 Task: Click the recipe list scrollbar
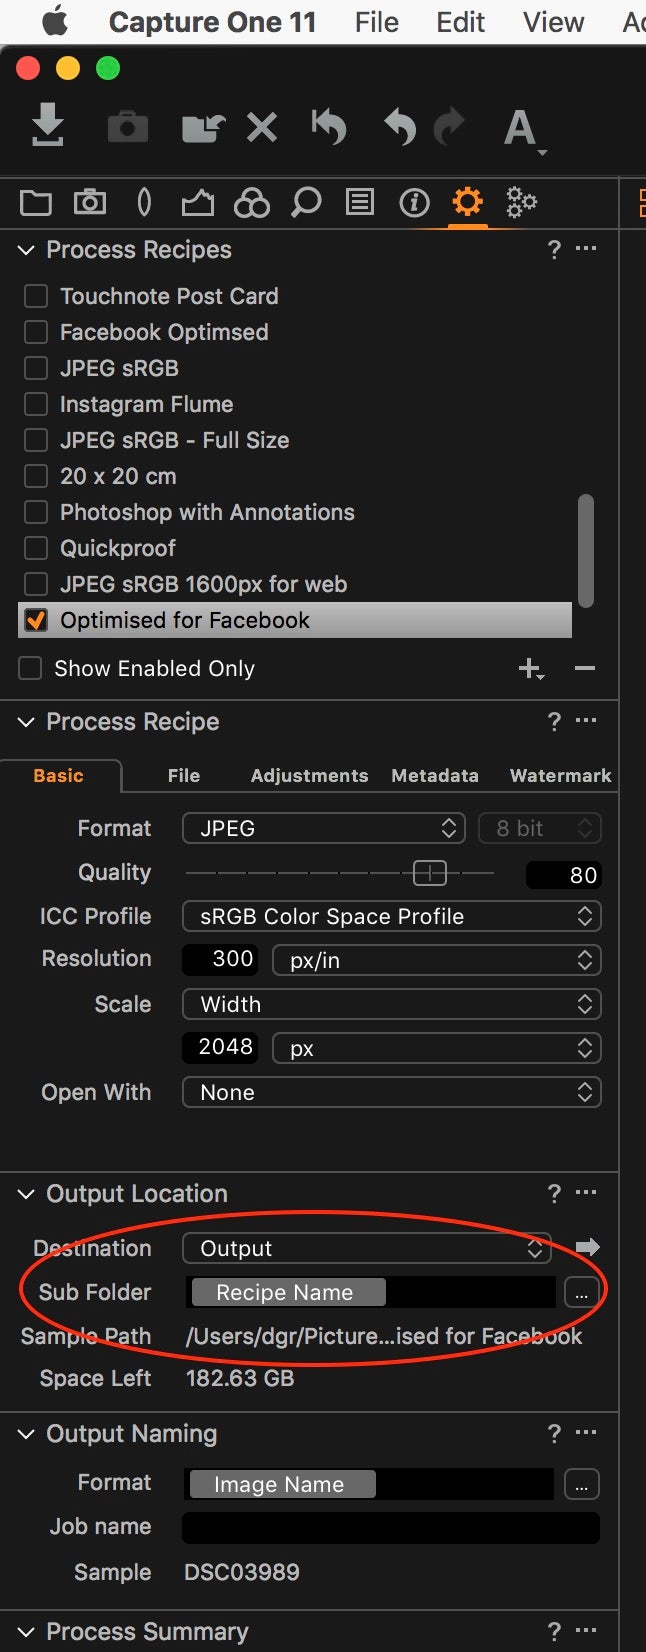coord(586,551)
